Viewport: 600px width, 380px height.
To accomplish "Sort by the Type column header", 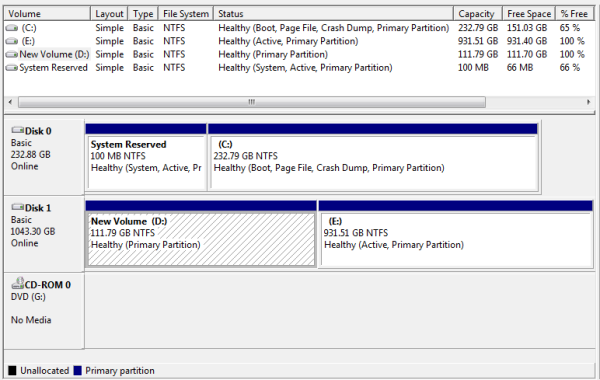I will [x=143, y=14].
